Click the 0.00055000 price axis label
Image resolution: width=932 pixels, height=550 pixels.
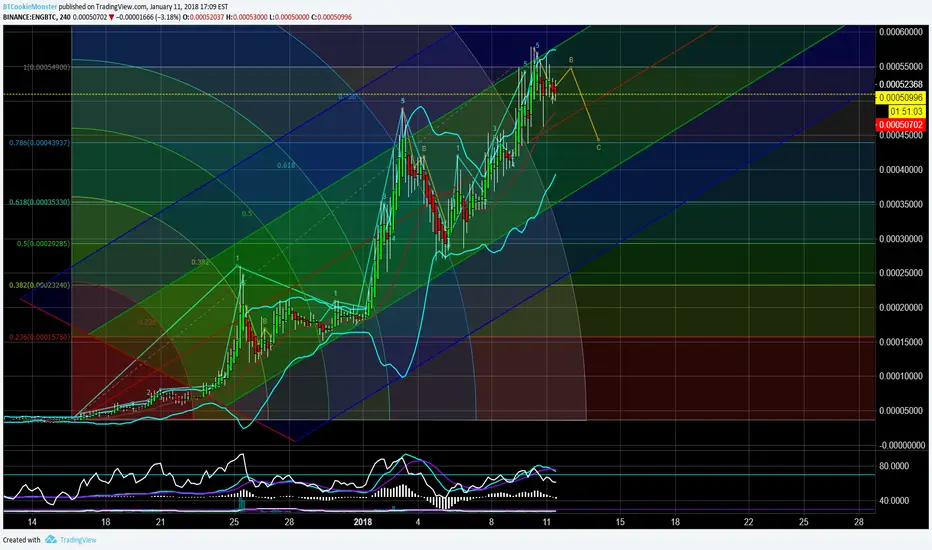902,66
